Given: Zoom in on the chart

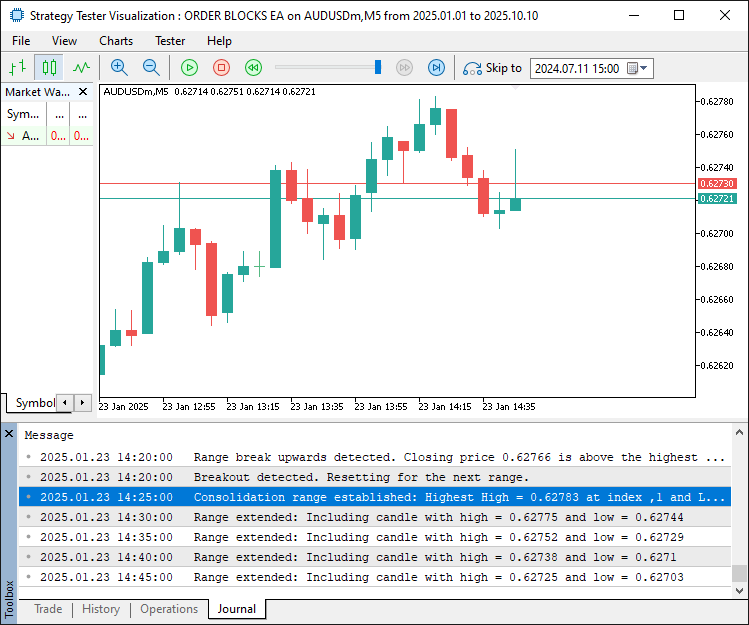Looking at the screenshot, I should click(119, 68).
